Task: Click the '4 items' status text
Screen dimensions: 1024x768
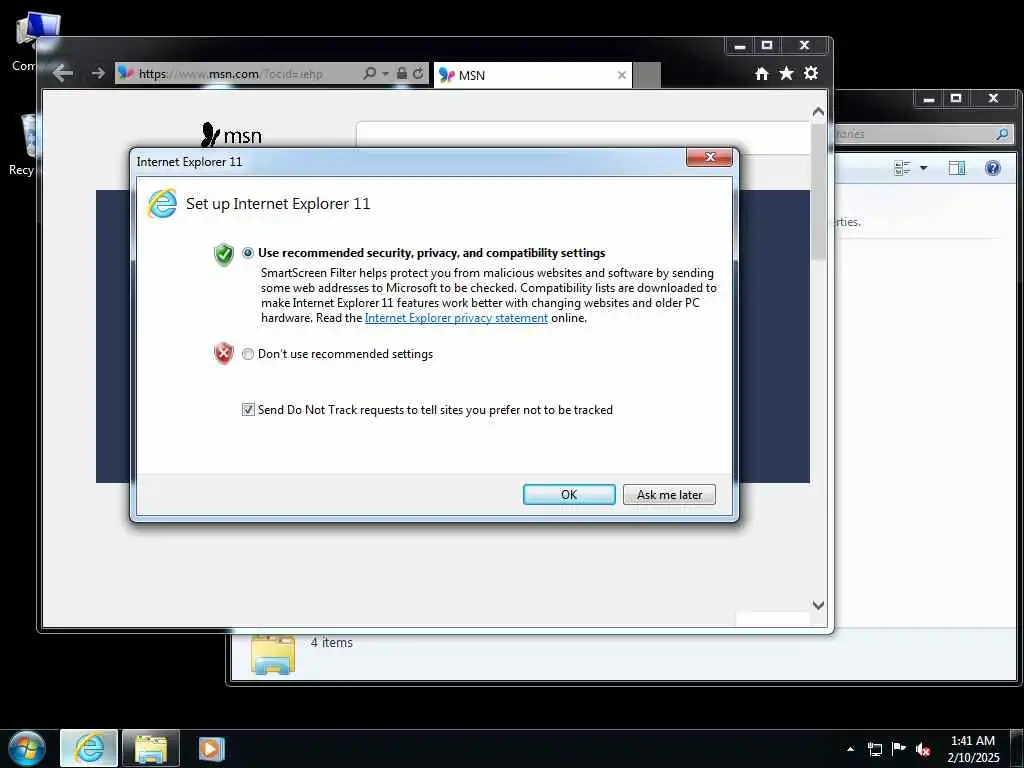Action: (x=332, y=643)
